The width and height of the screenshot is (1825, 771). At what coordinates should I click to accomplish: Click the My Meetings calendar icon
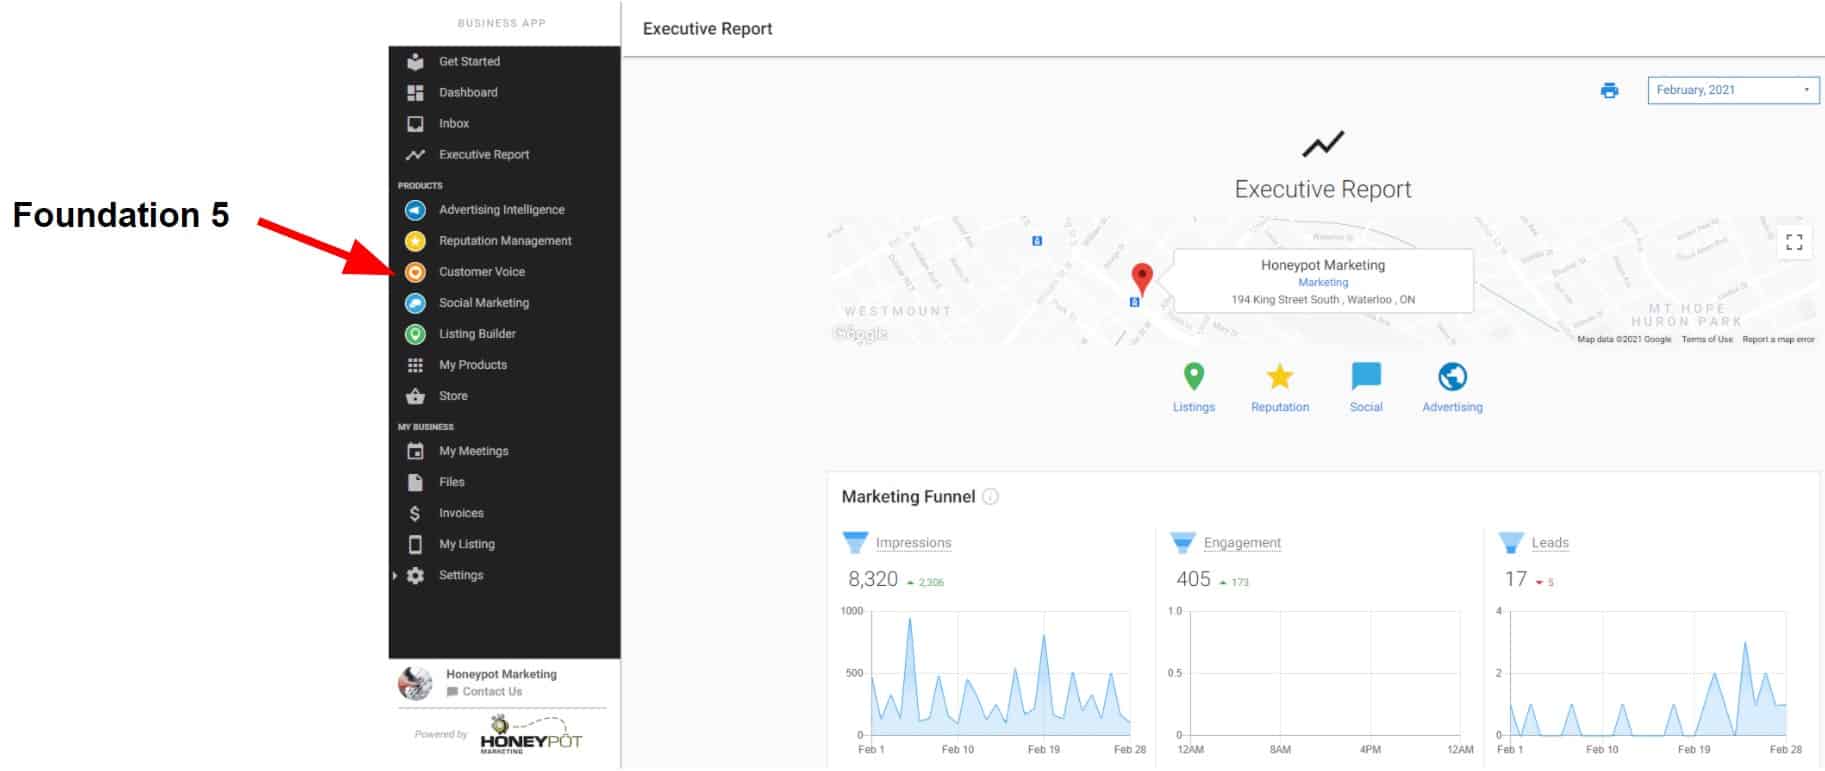[415, 451]
